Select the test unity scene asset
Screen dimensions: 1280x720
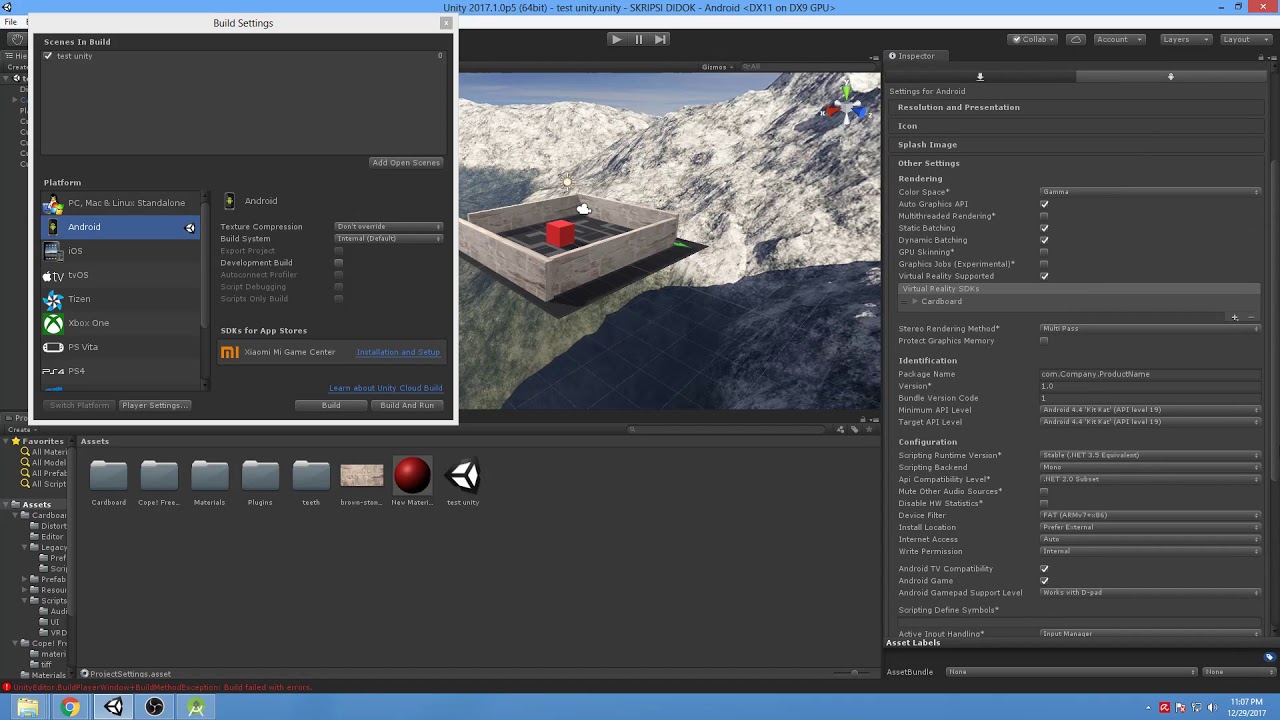click(463, 476)
